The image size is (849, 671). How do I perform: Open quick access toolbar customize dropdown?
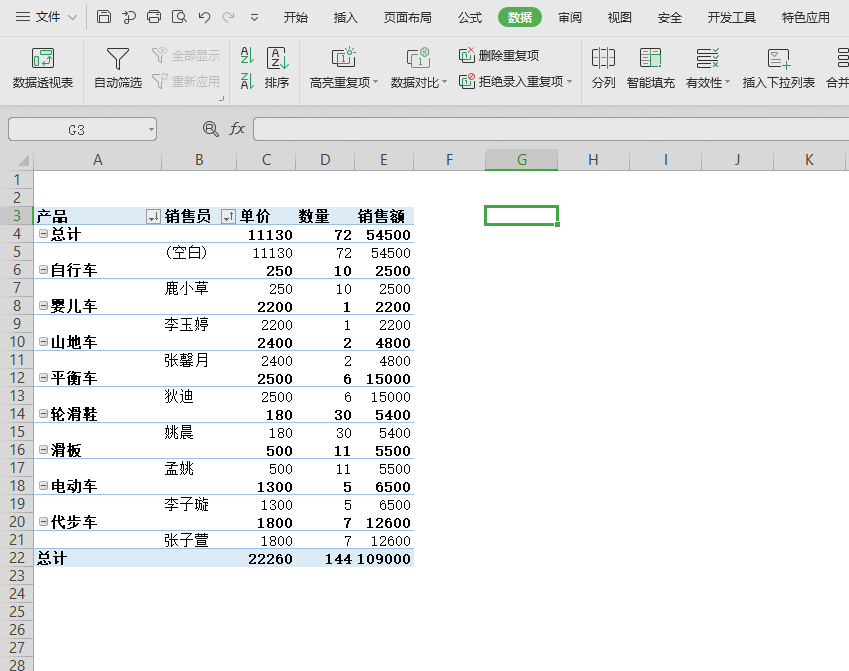[254, 18]
